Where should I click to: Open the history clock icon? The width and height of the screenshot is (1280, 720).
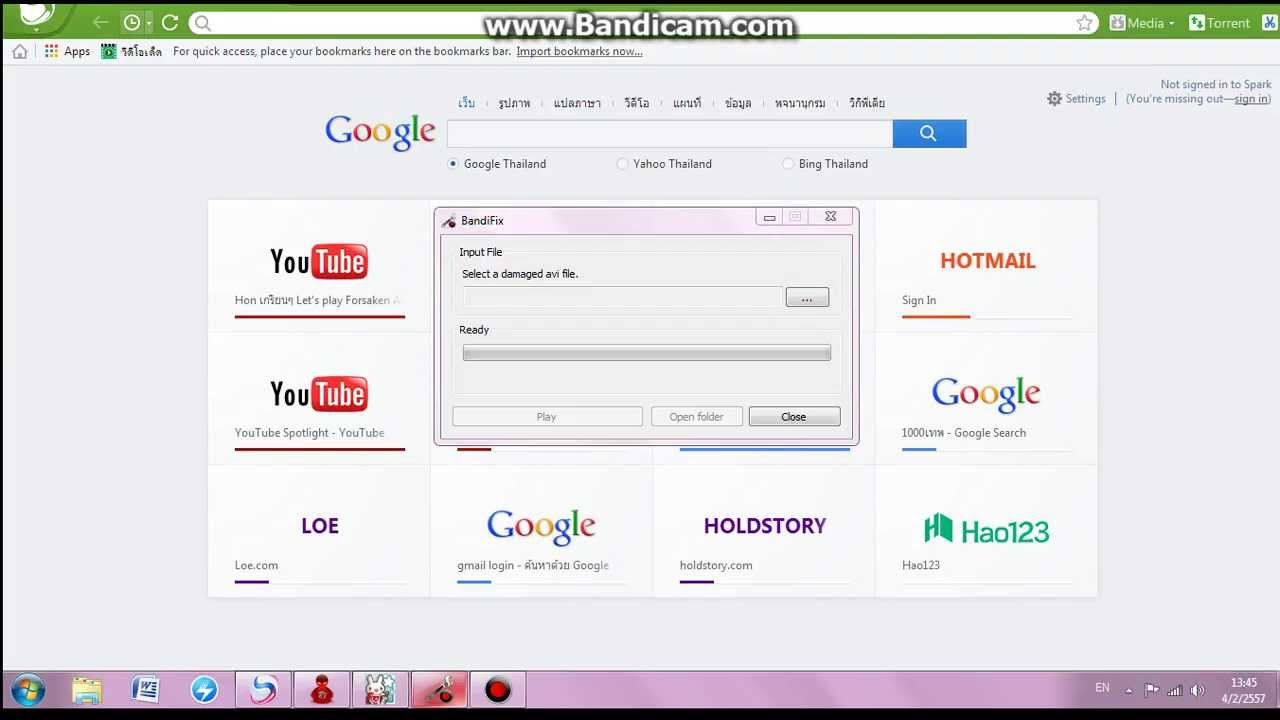coord(132,22)
